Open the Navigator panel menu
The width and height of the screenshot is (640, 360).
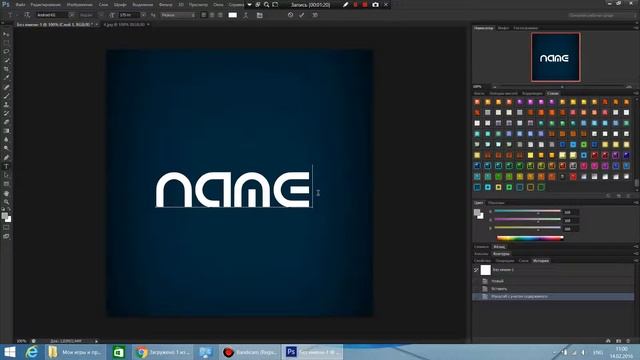(x=636, y=28)
